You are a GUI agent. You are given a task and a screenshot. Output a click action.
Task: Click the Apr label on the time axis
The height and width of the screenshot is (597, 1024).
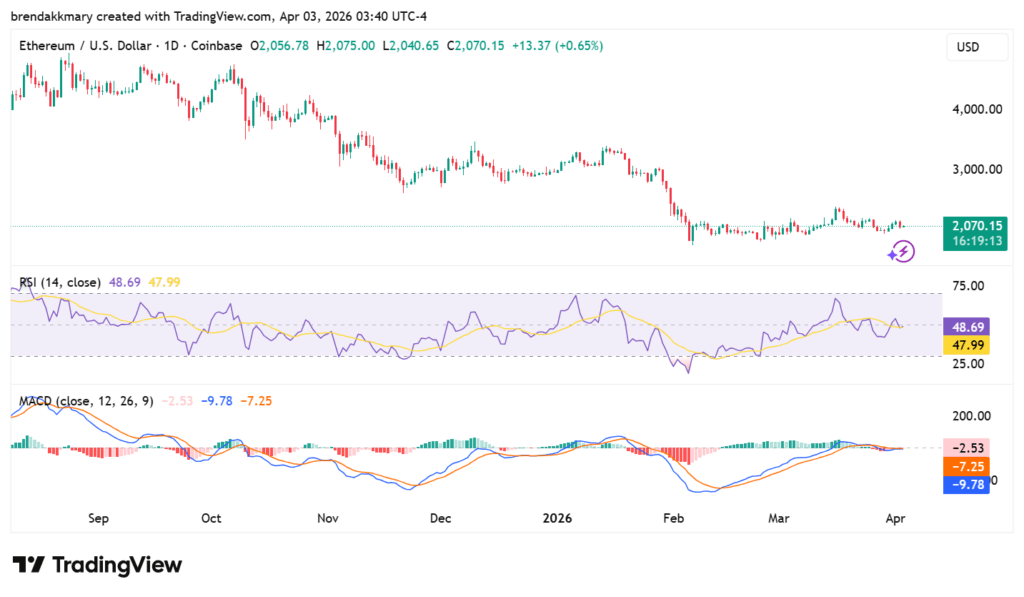coord(895,518)
